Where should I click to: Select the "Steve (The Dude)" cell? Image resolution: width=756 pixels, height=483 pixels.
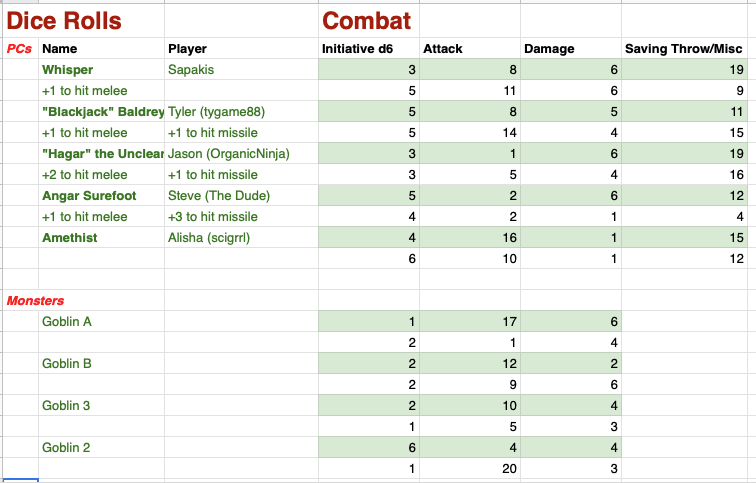click(219, 195)
